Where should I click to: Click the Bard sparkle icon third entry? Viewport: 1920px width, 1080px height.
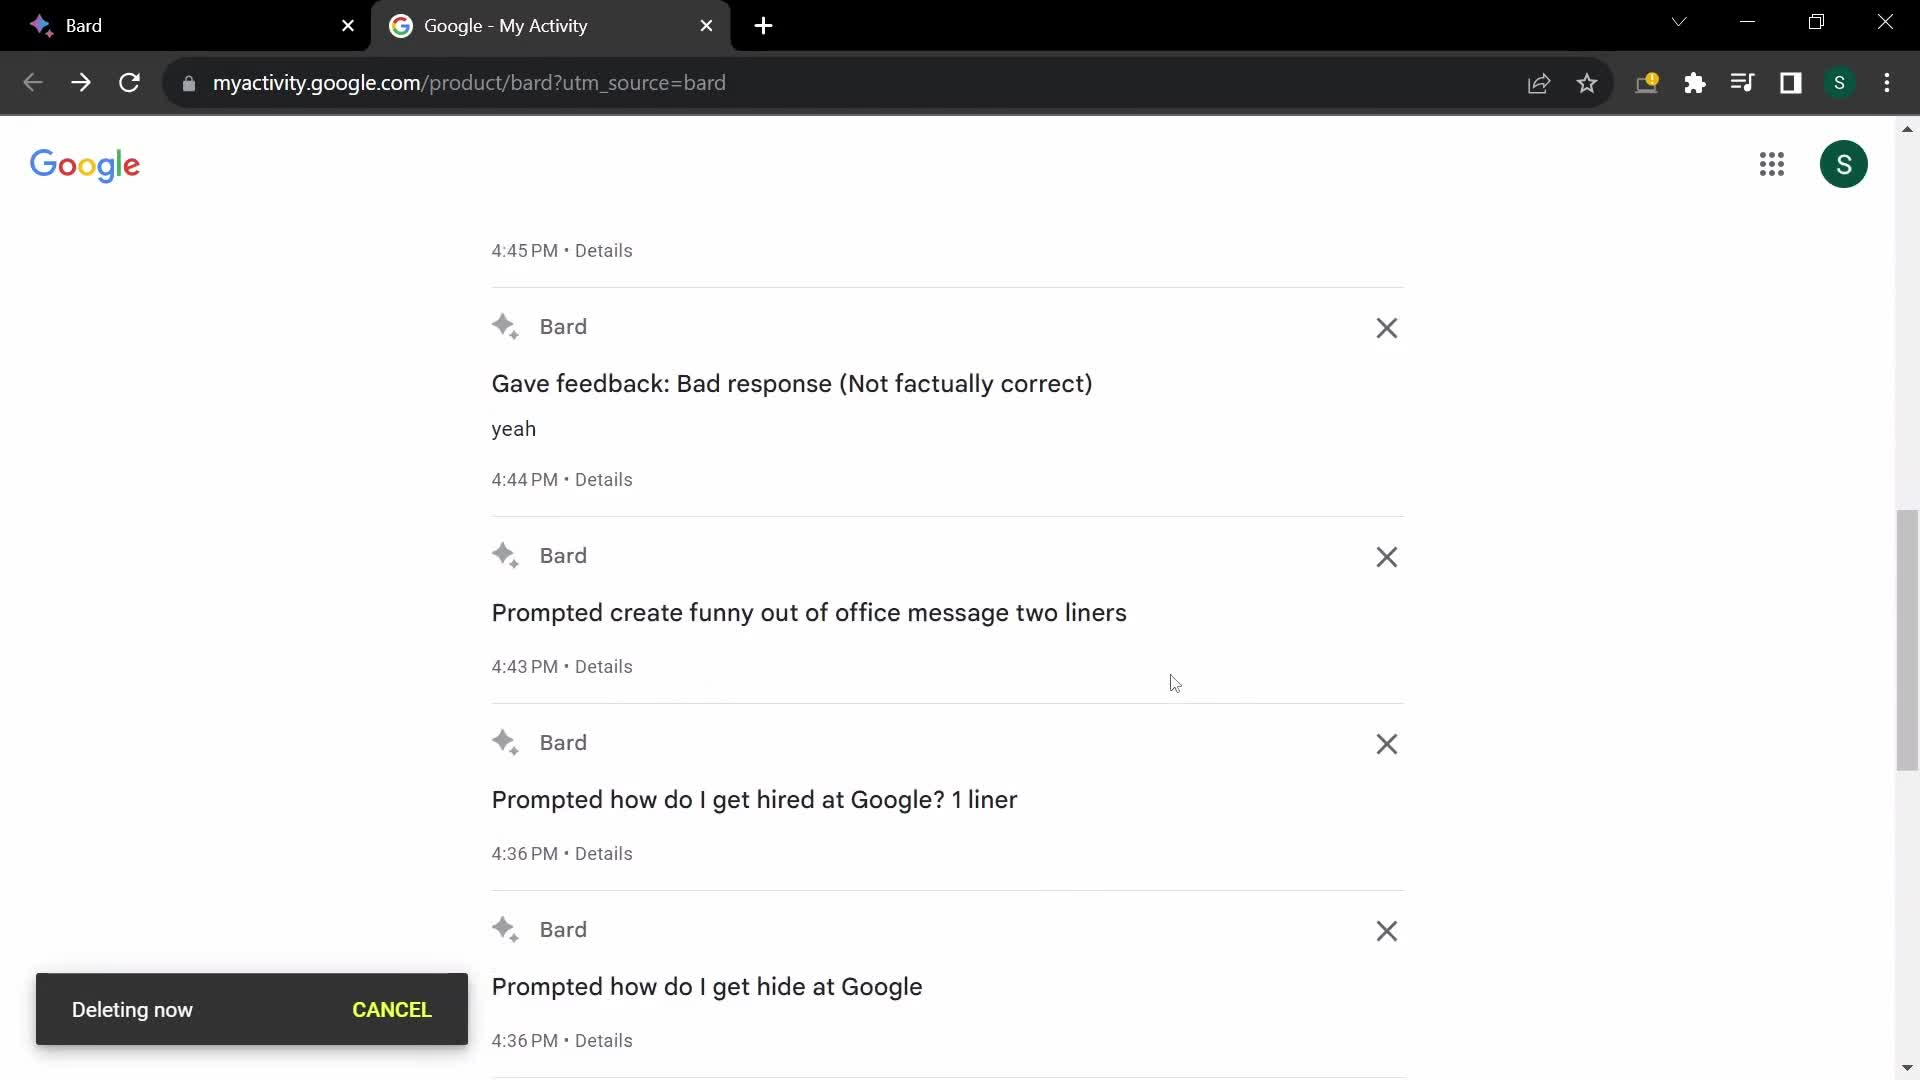[504, 741]
